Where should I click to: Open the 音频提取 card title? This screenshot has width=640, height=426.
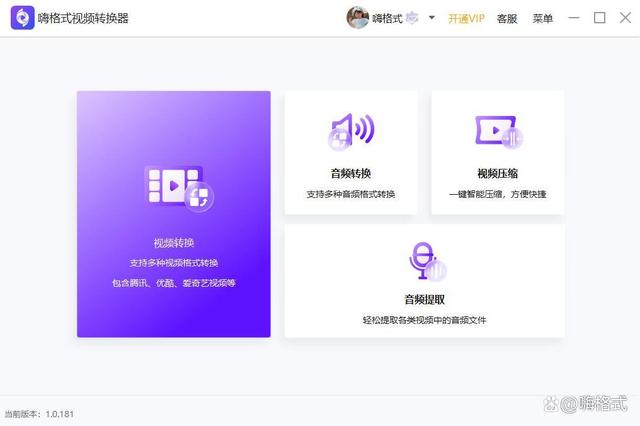pos(424,300)
